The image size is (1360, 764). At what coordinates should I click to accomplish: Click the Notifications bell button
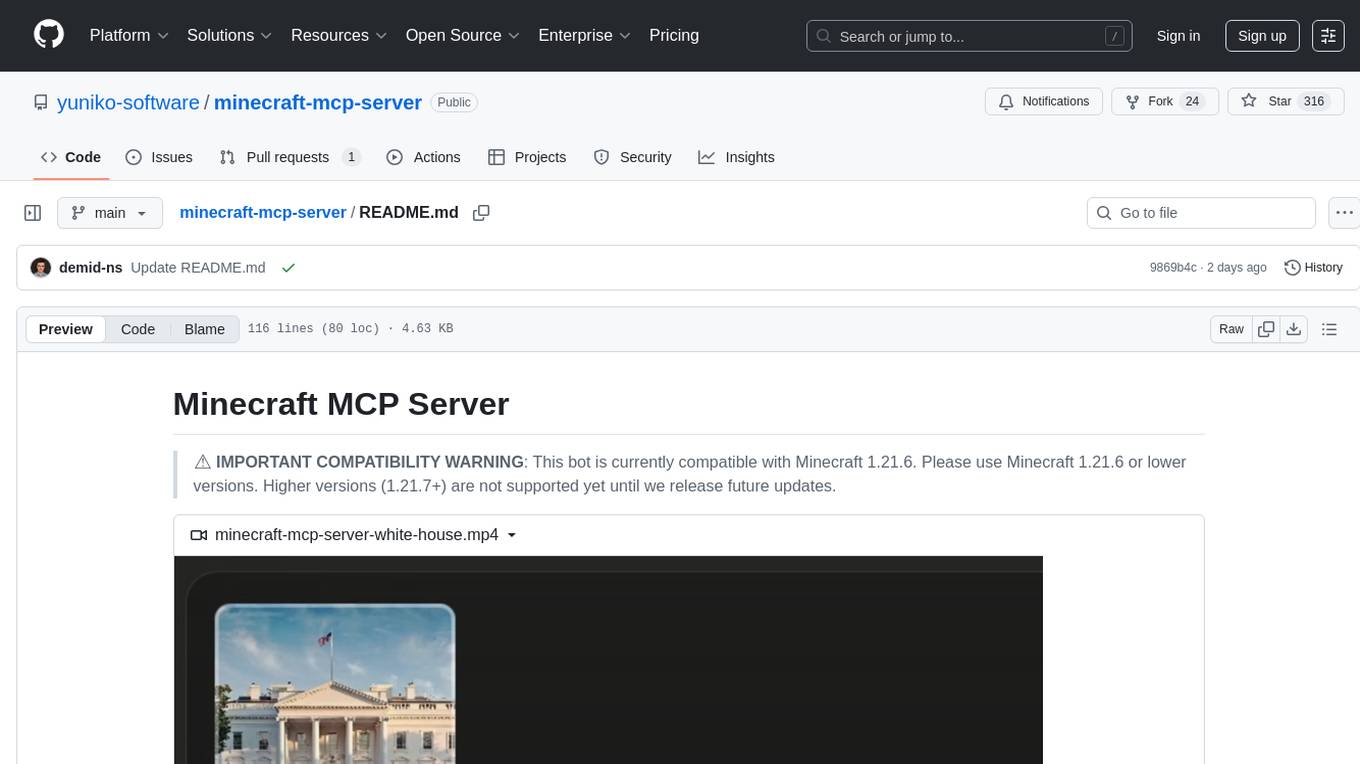pyautogui.click(x=1044, y=102)
